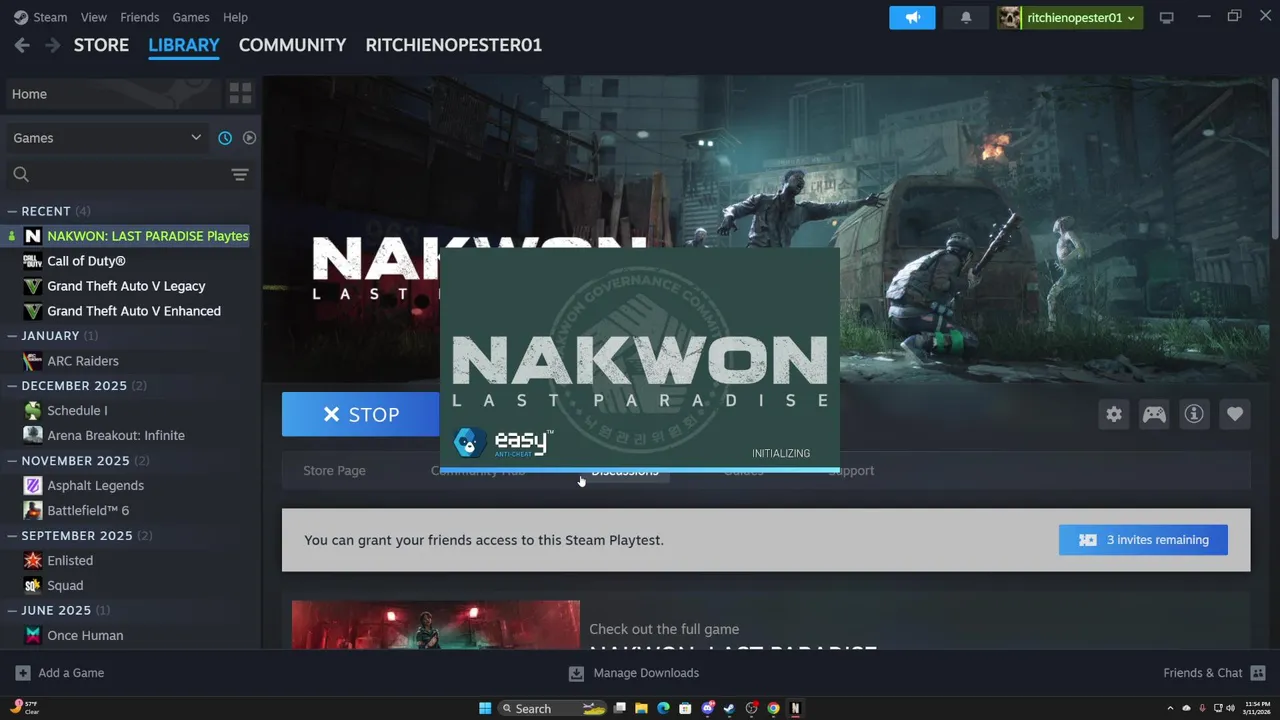Open the Friends menu
Viewport: 1280px width, 720px height.
click(x=139, y=17)
